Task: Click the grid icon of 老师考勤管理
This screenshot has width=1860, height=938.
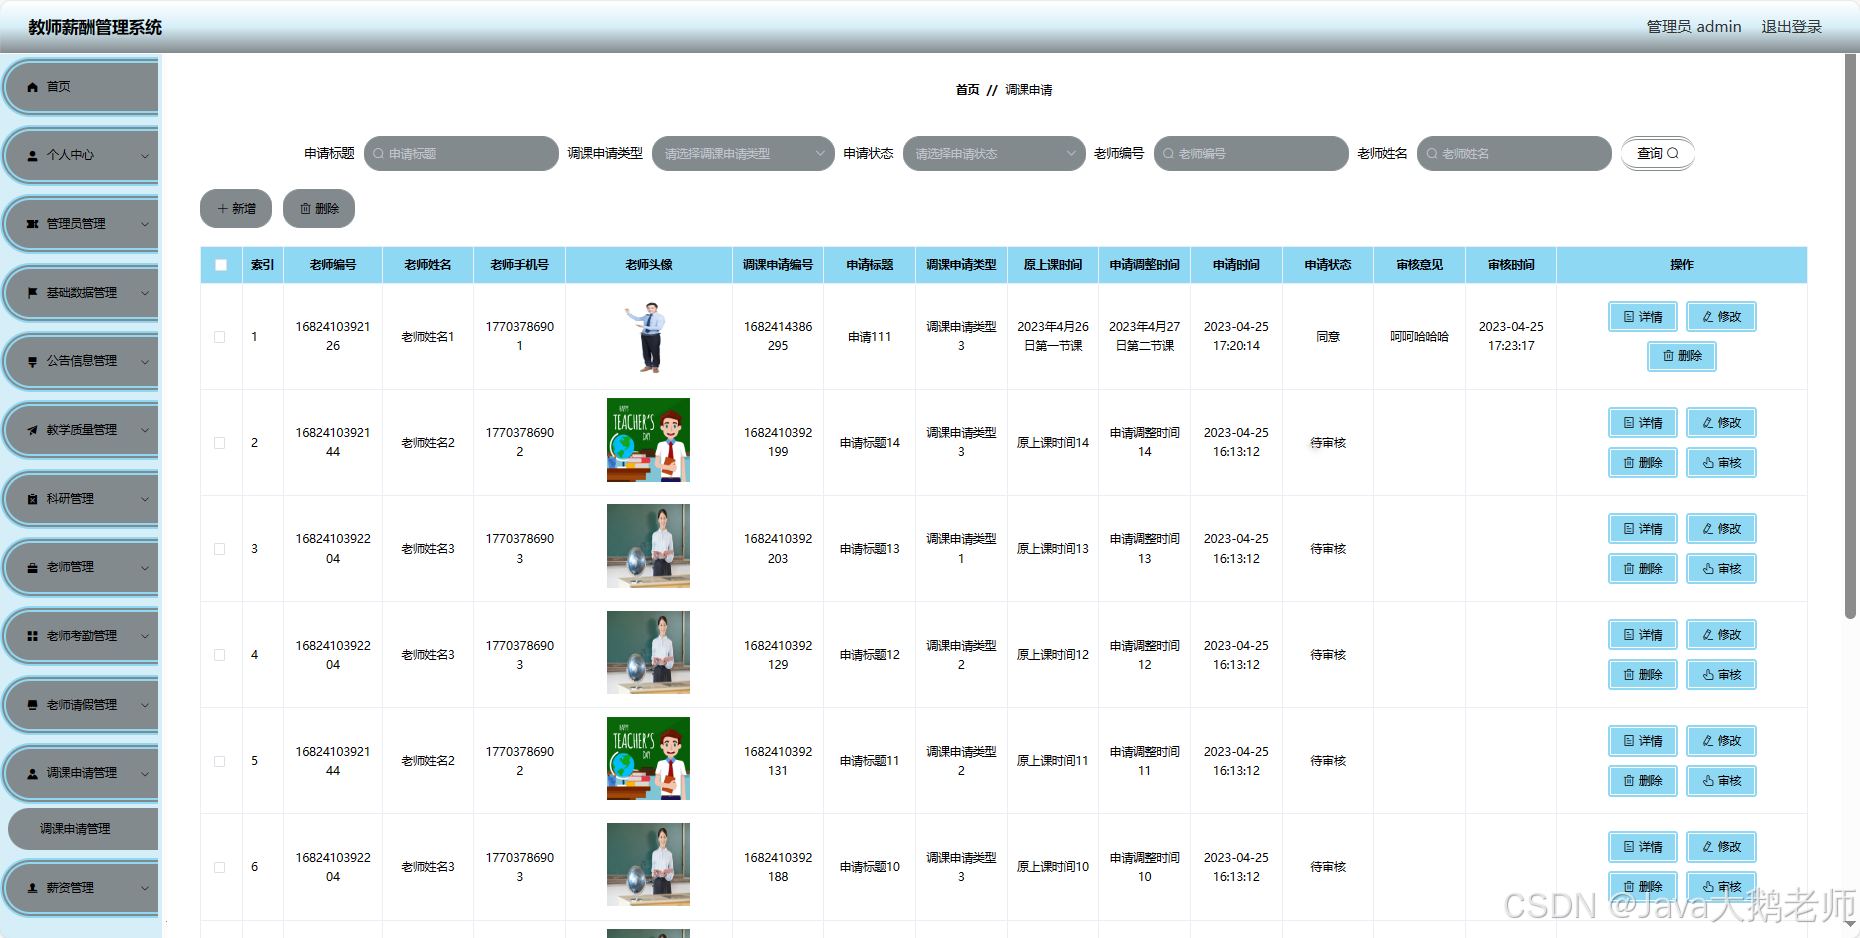Action: 32,636
